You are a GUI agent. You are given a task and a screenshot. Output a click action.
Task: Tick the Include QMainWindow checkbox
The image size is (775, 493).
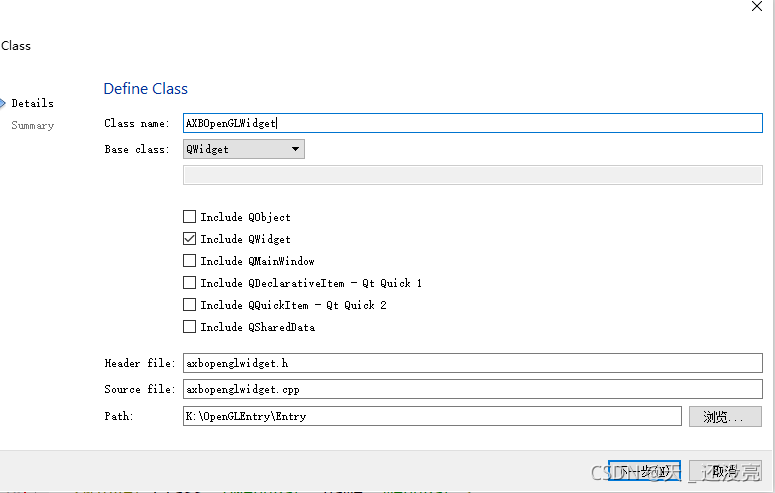pos(190,261)
